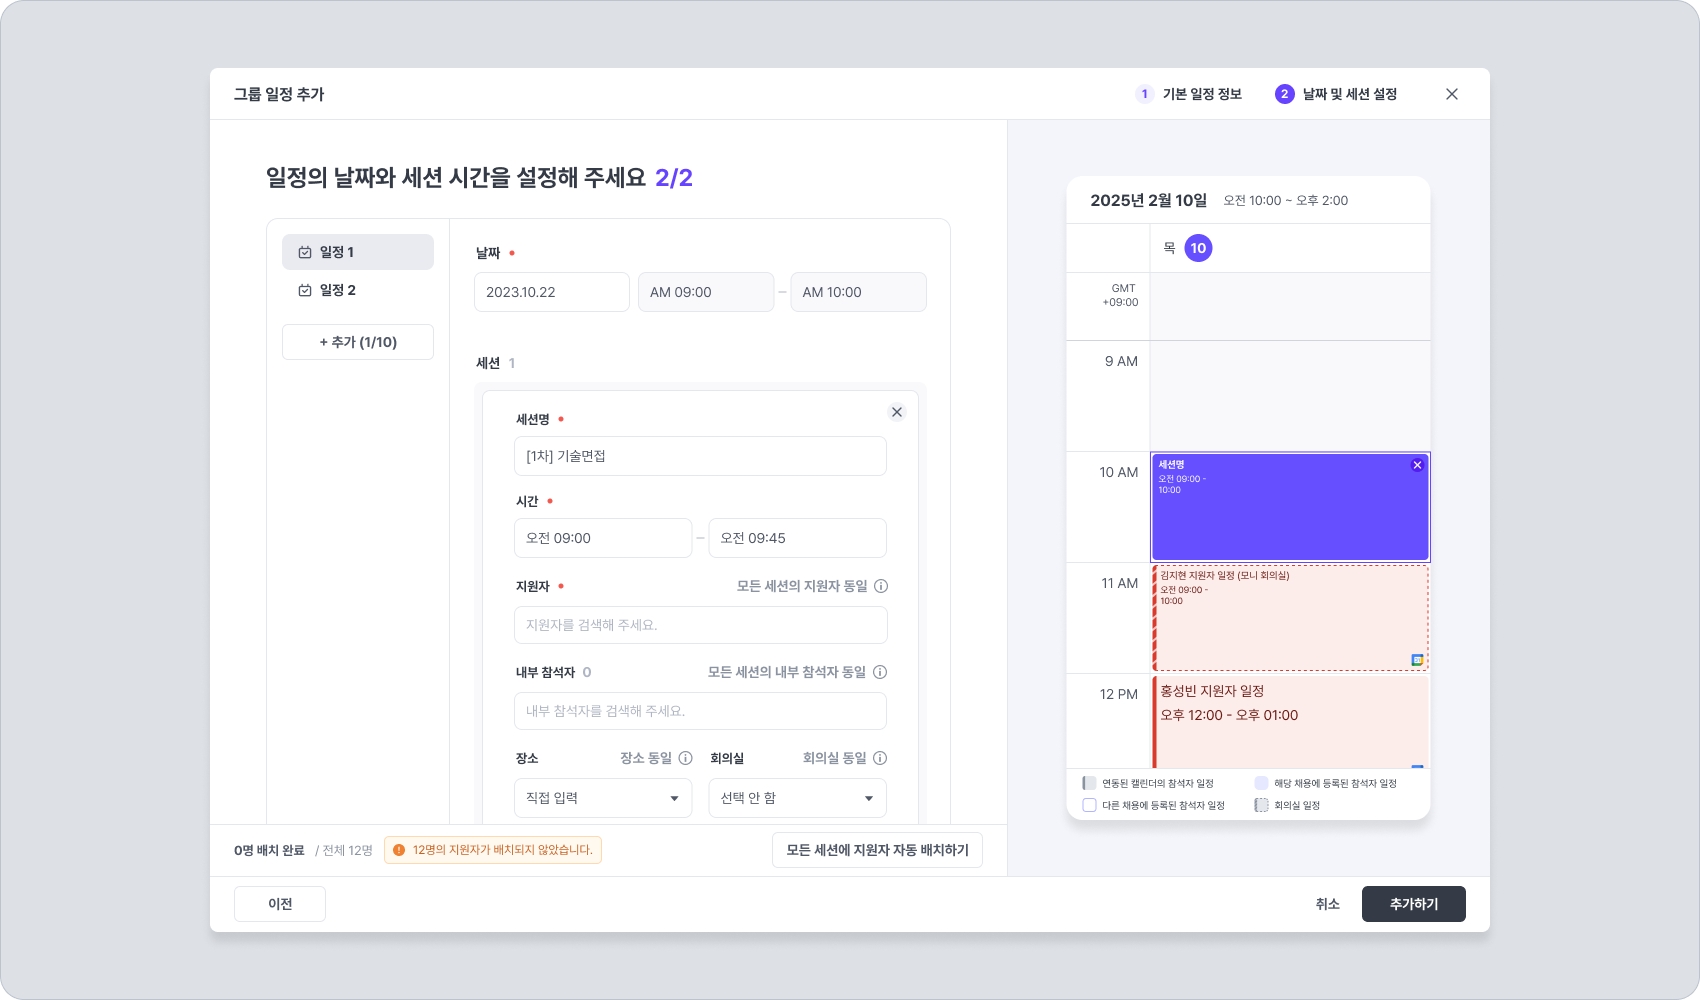The width and height of the screenshot is (1700, 1000).
Task: Go back with the 이전 button
Action: (x=280, y=904)
